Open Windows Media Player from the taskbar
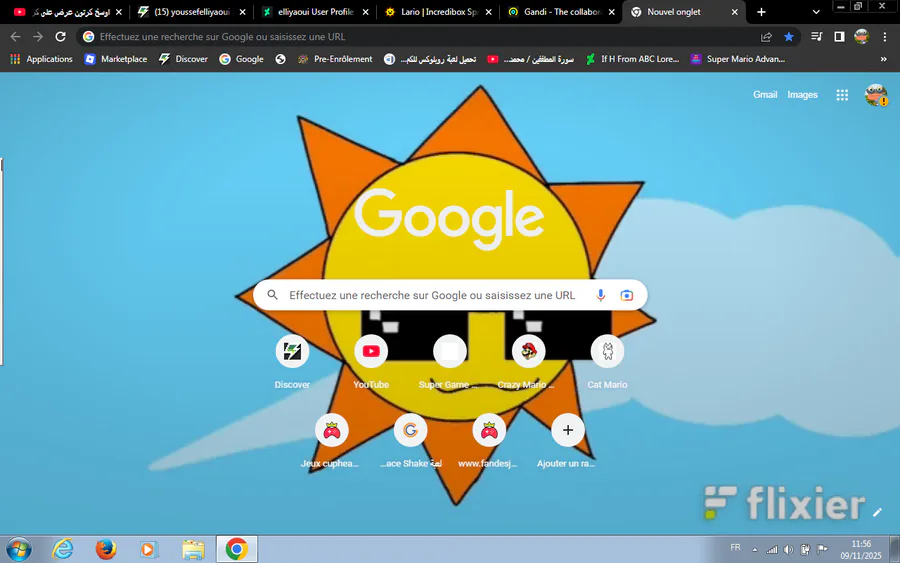Image resolution: width=900 pixels, height=563 pixels. pos(149,549)
